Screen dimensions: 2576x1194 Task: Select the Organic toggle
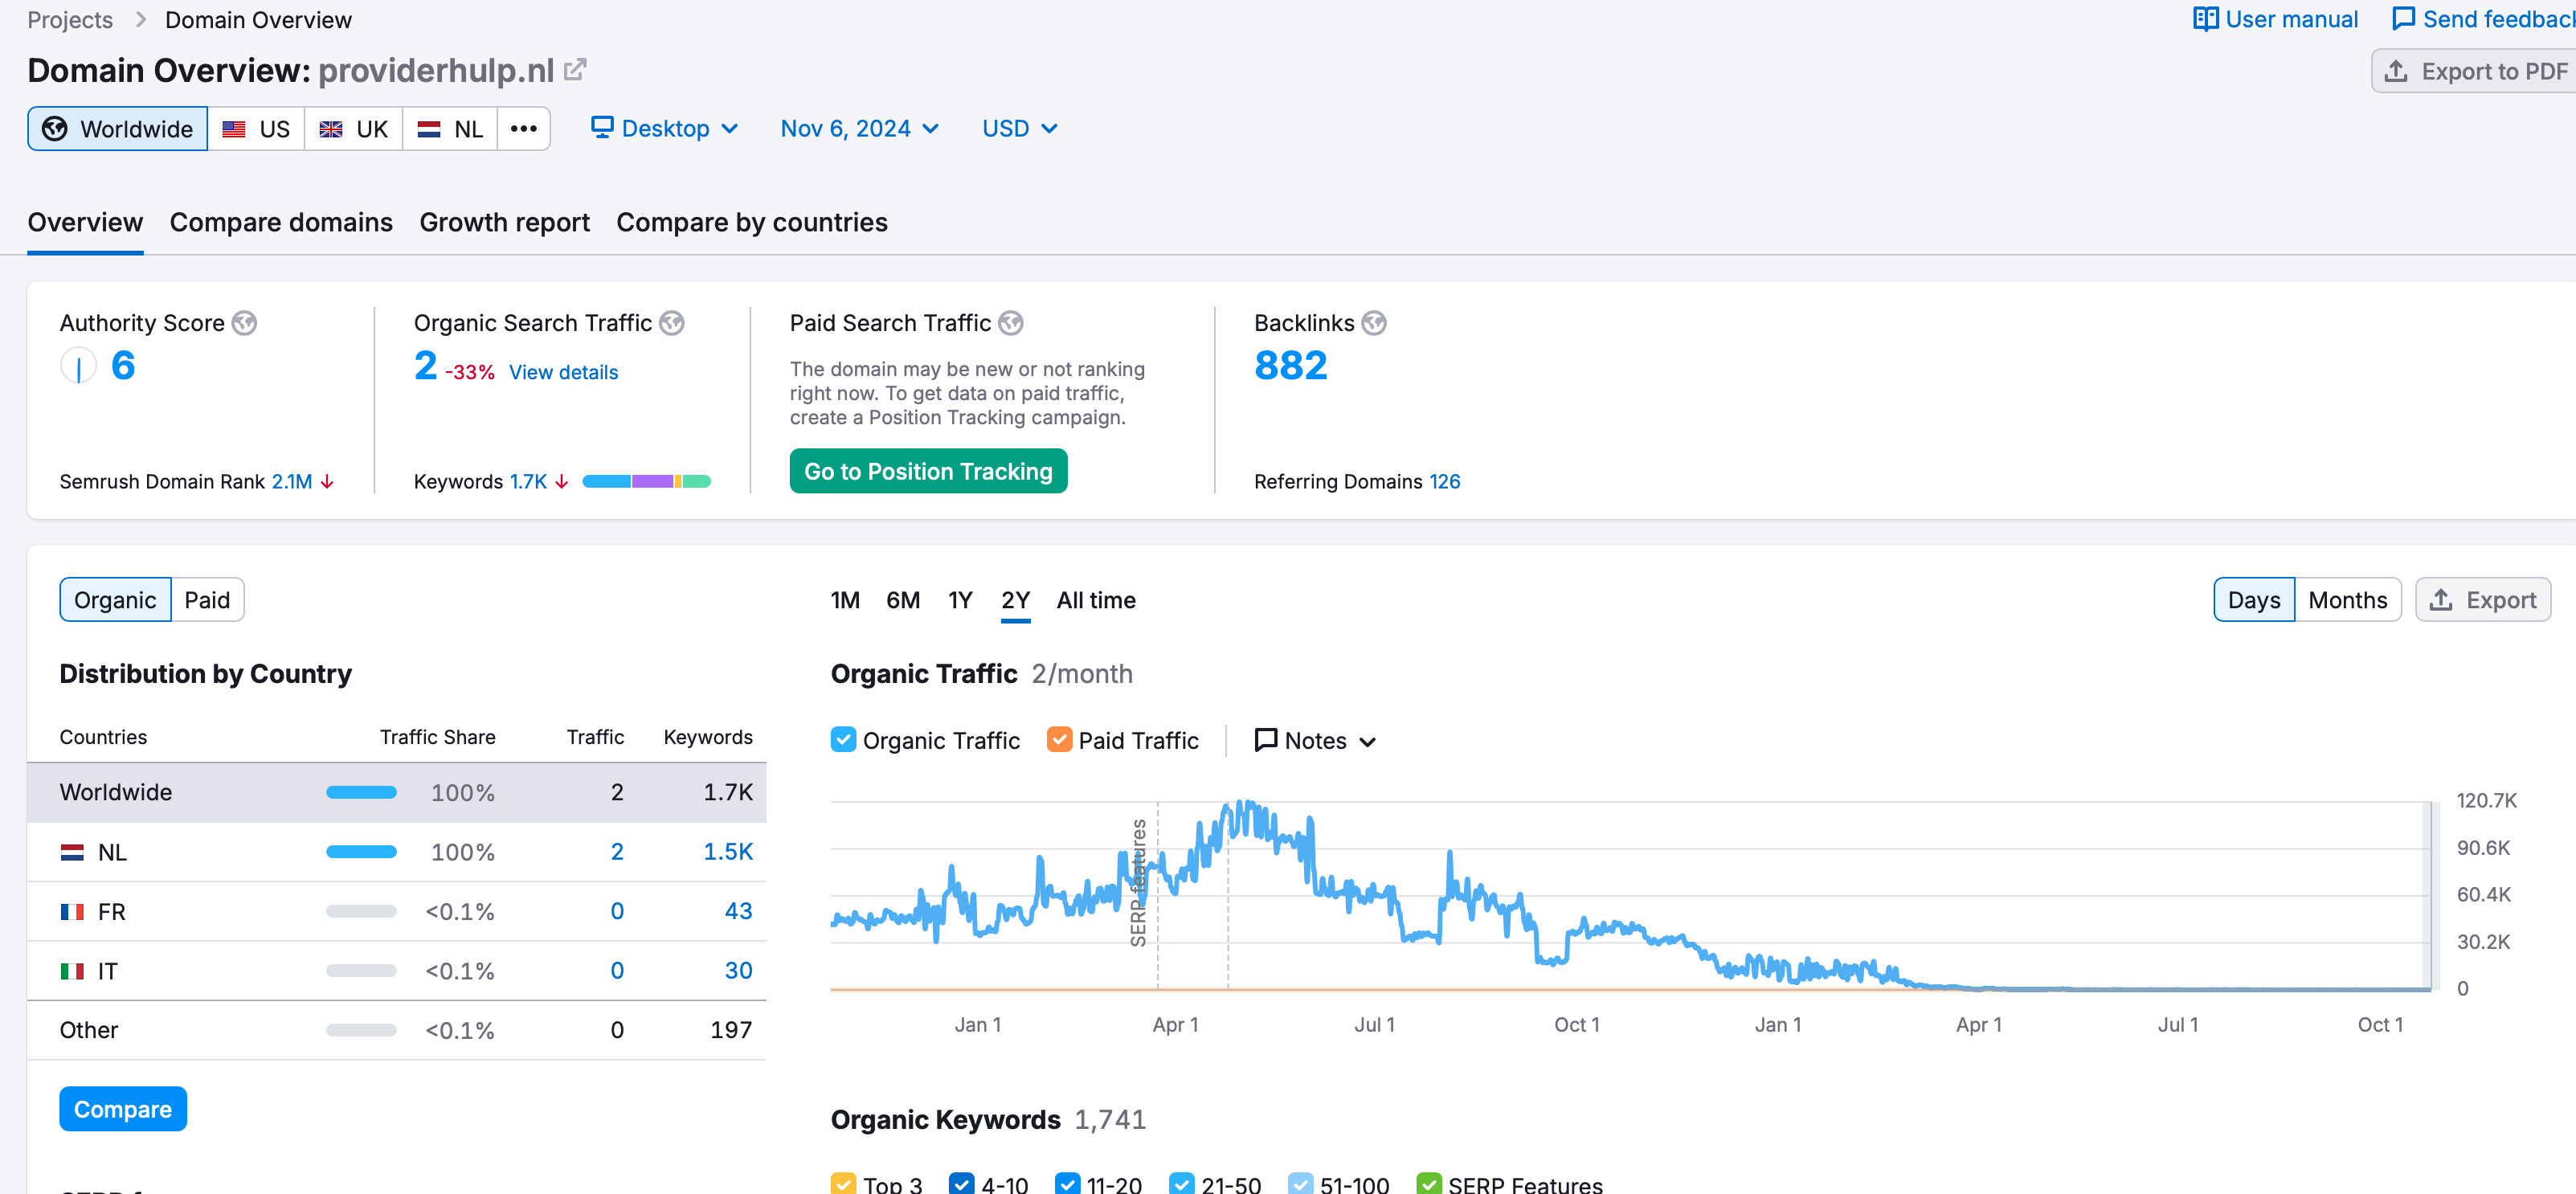click(115, 600)
